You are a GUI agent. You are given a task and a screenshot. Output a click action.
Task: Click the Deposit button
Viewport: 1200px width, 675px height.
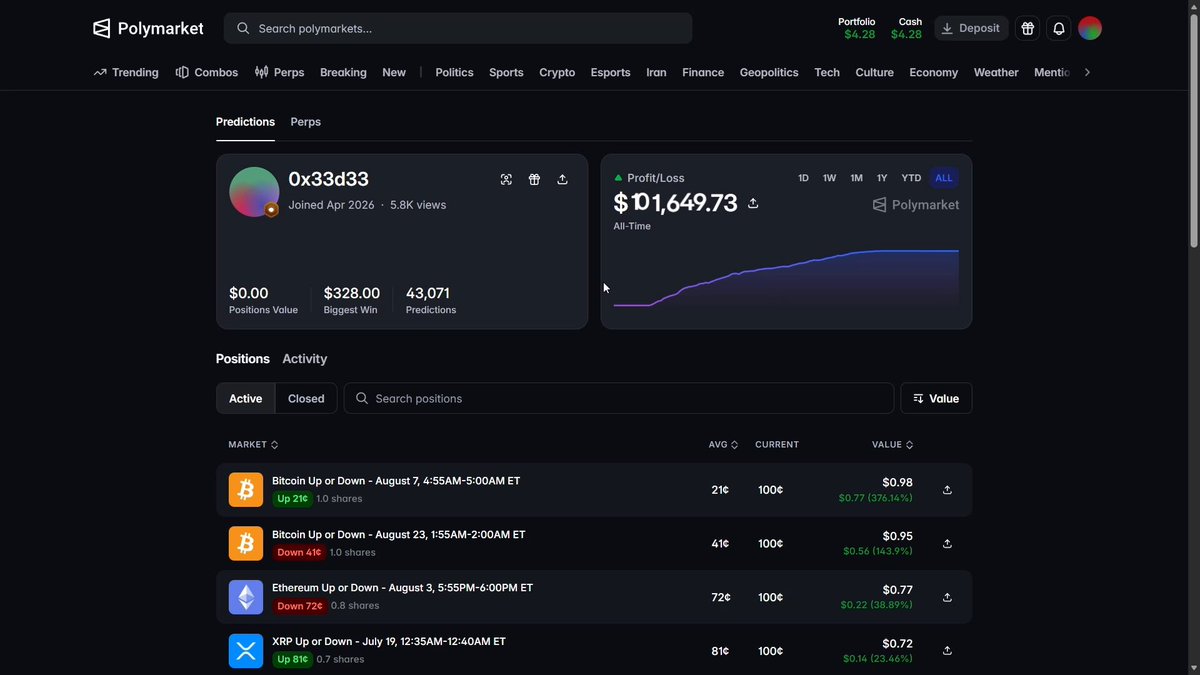coord(971,28)
